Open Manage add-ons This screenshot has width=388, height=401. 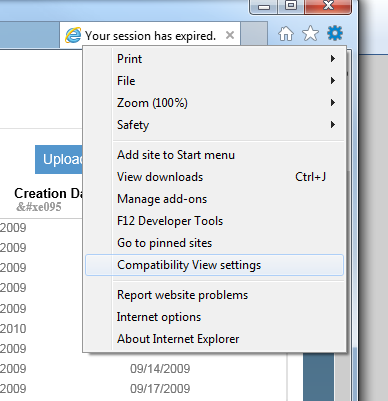pyautogui.click(x=215, y=199)
